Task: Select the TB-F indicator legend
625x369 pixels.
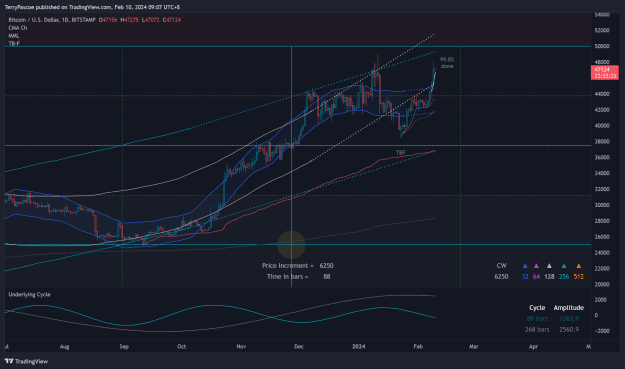Action: [14, 43]
